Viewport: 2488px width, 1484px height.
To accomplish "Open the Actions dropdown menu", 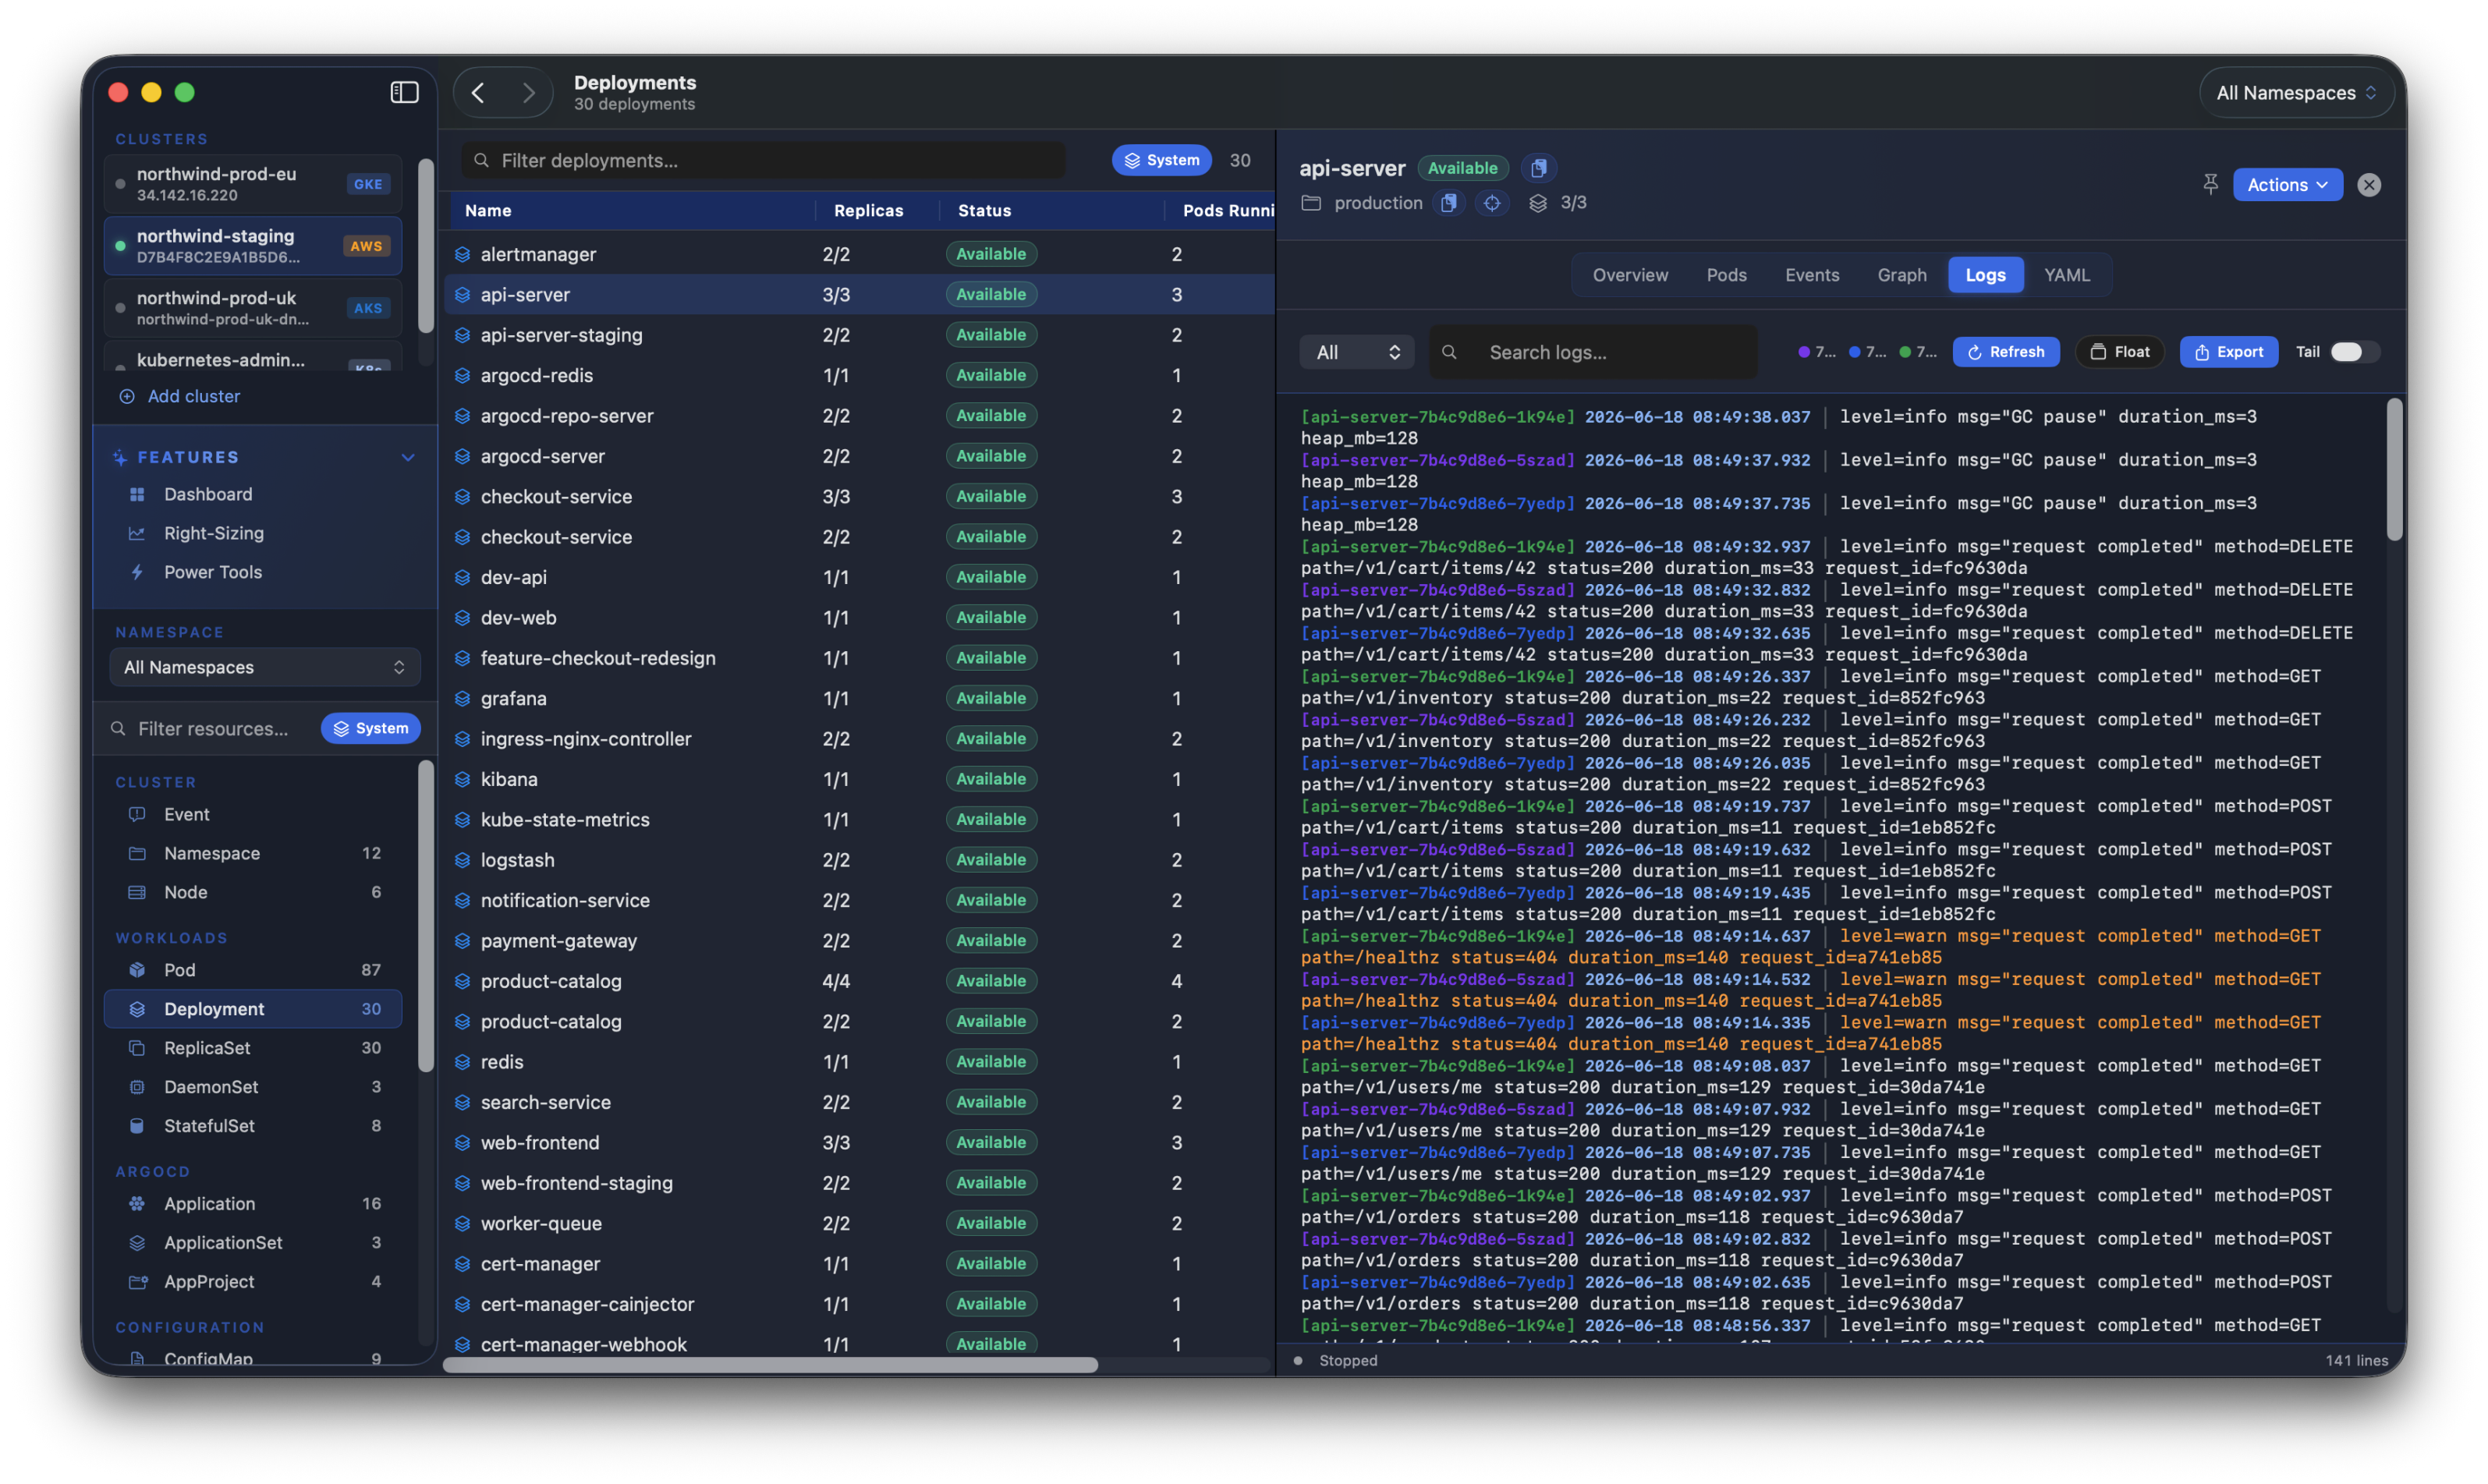I will (2287, 184).
